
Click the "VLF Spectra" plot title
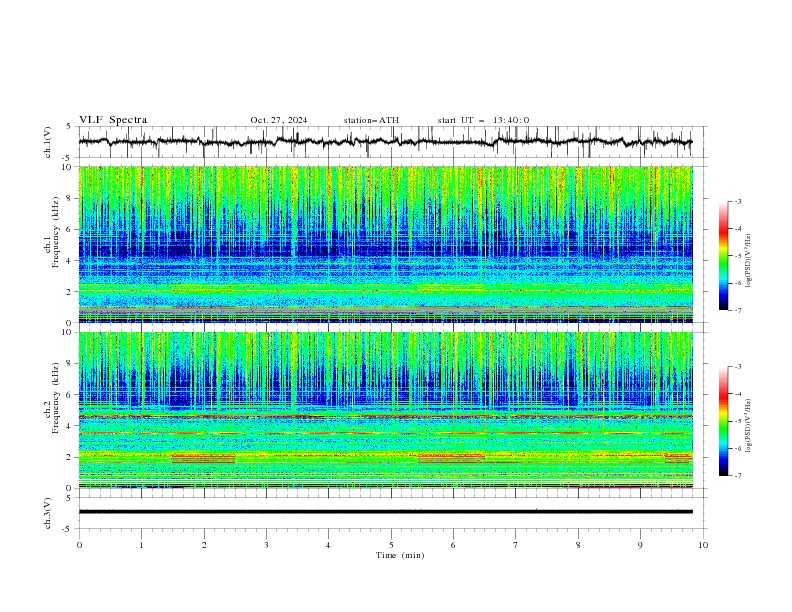(x=113, y=120)
